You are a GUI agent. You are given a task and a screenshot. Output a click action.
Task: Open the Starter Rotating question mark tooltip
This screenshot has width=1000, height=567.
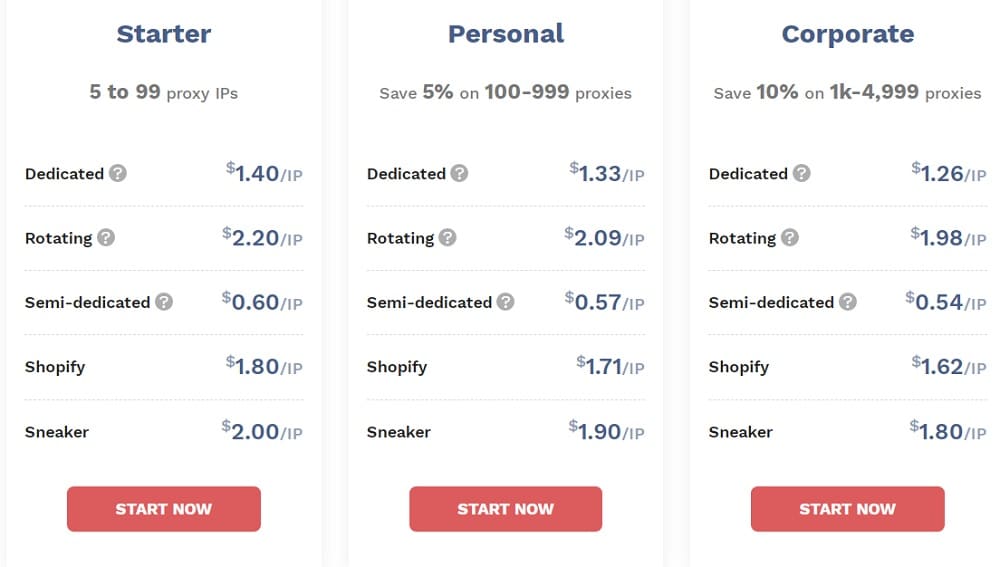(x=106, y=238)
